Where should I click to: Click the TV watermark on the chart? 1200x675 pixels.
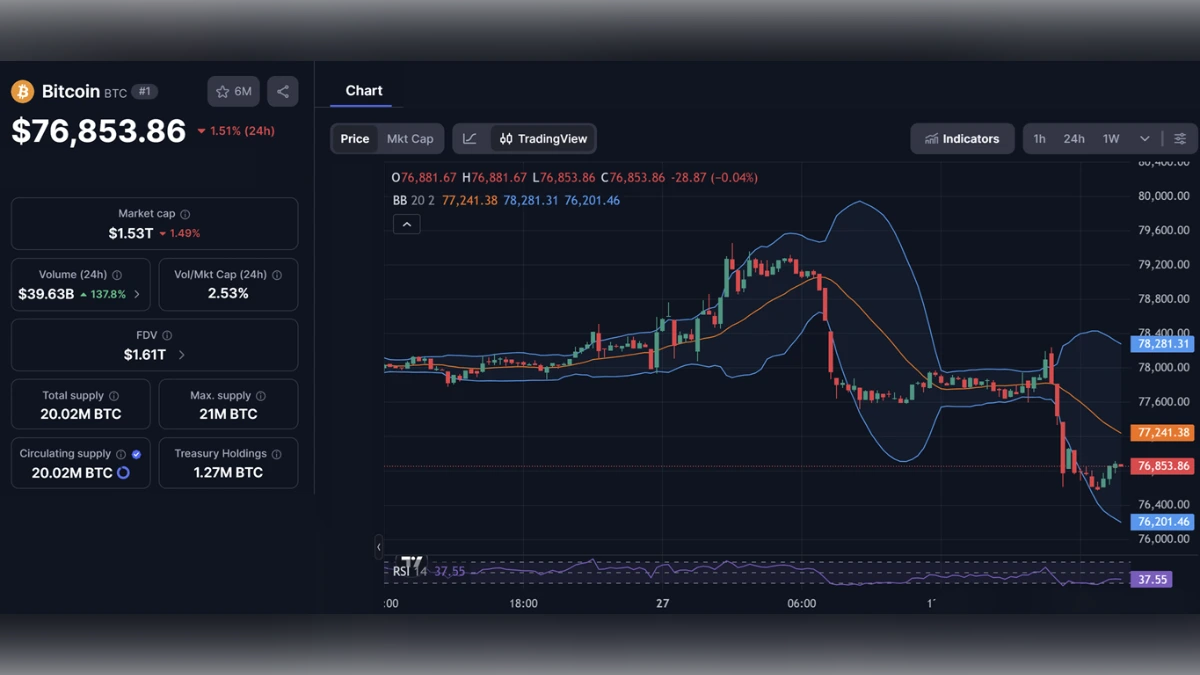click(x=412, y=563)
